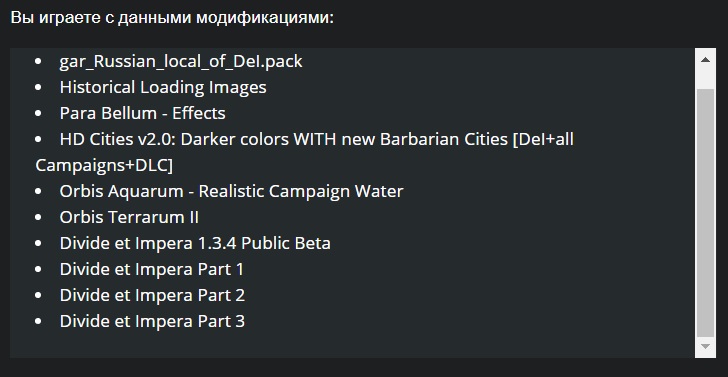Click bullet next to Historical Loading Images
The height and width of the screenshot is (377, 728).
point(38,87)
